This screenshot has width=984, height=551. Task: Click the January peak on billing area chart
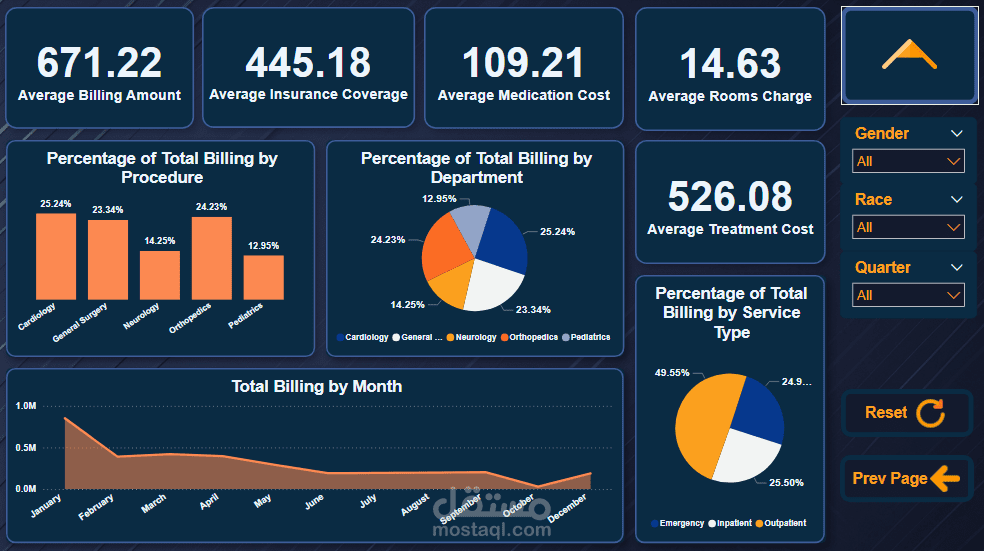pos(65,418)
